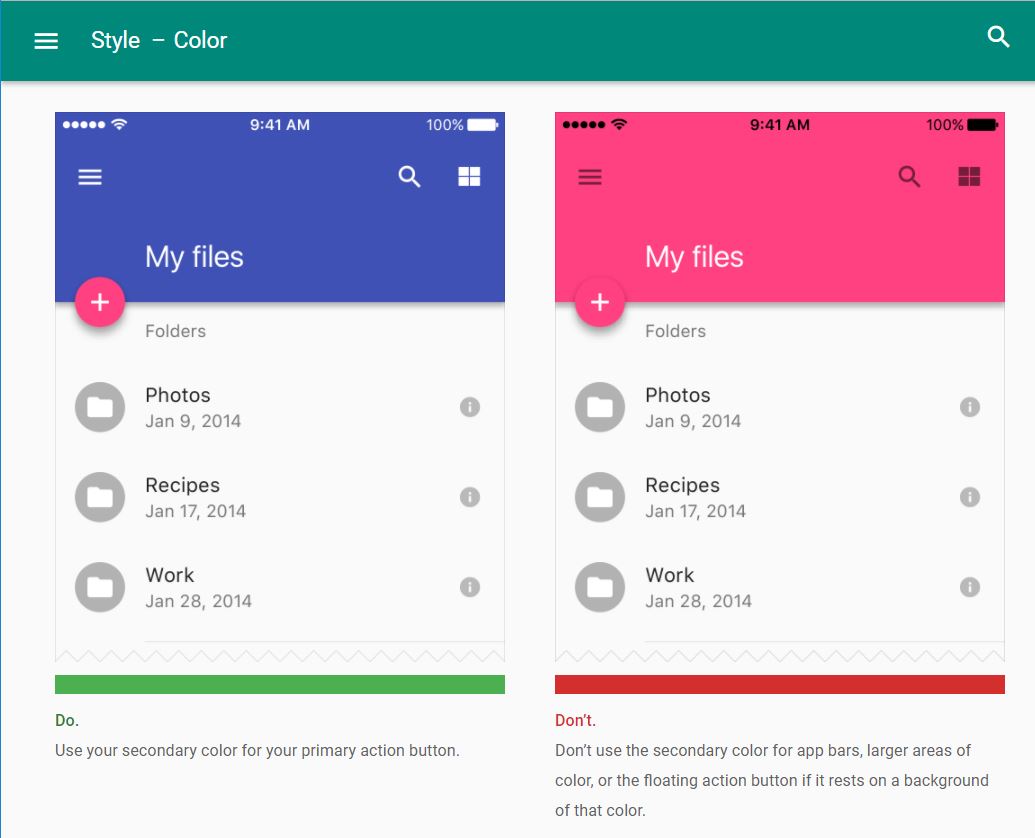Click the green Do indicator bar
The image size is (1035, 838).
coord(280,684)
